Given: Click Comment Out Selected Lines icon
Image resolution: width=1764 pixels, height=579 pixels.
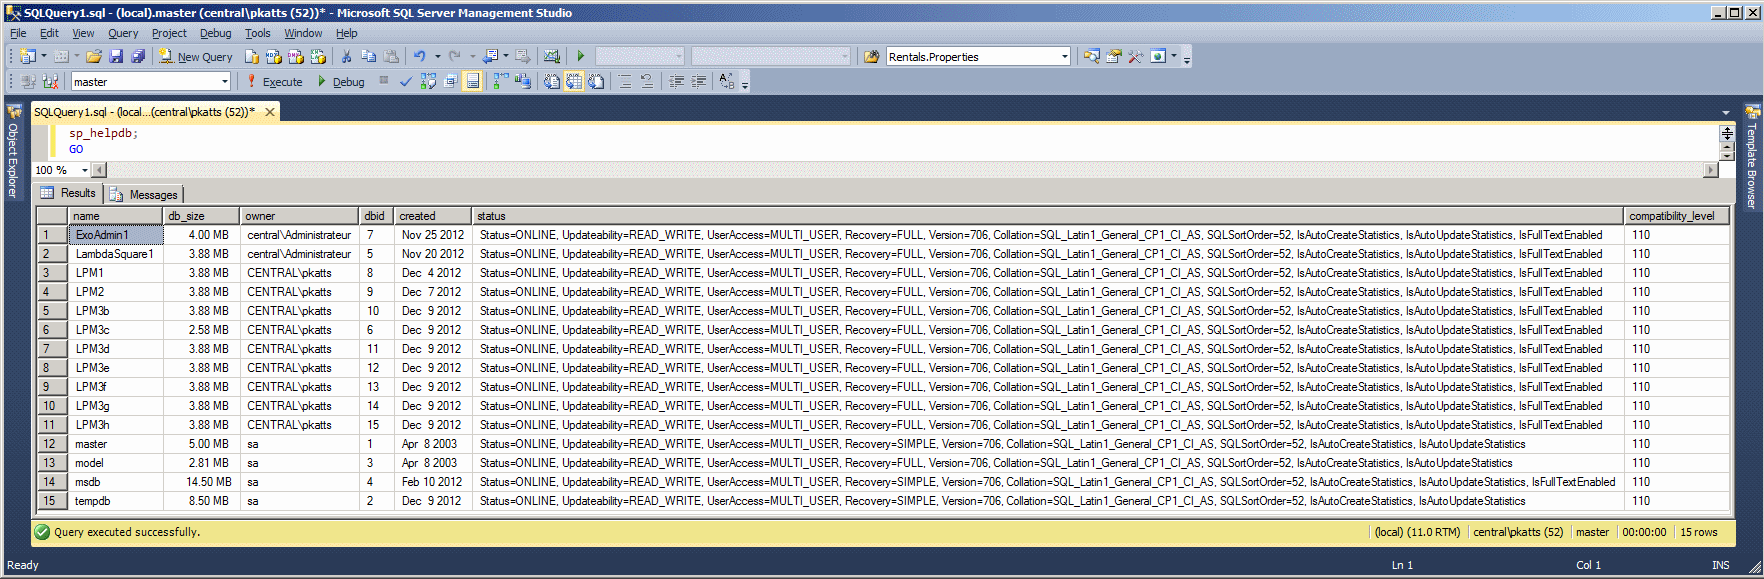Looking at the screenshot, I should pos(625,82).
